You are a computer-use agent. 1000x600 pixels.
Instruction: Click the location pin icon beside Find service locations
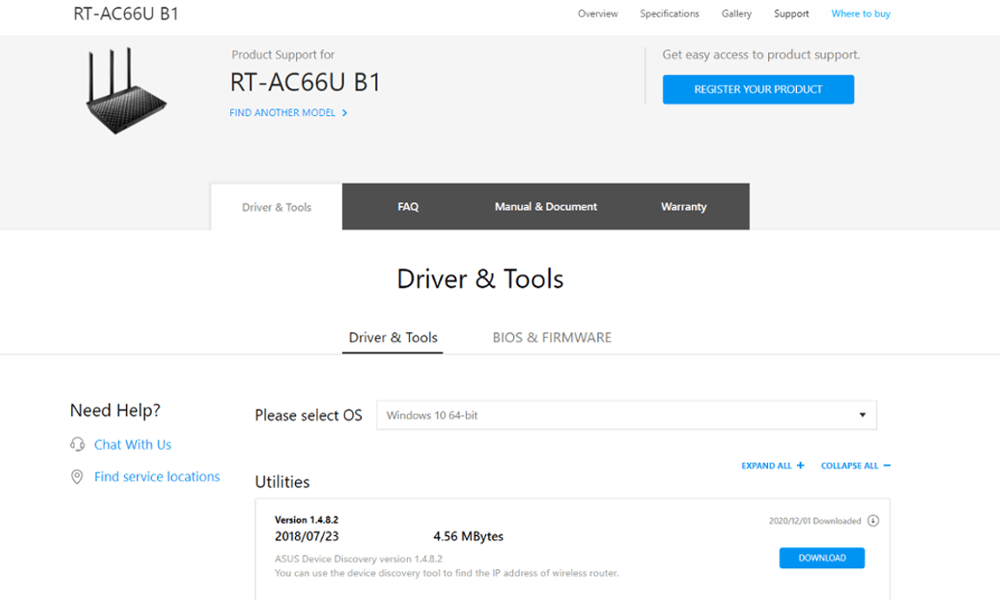coord(77,476)
